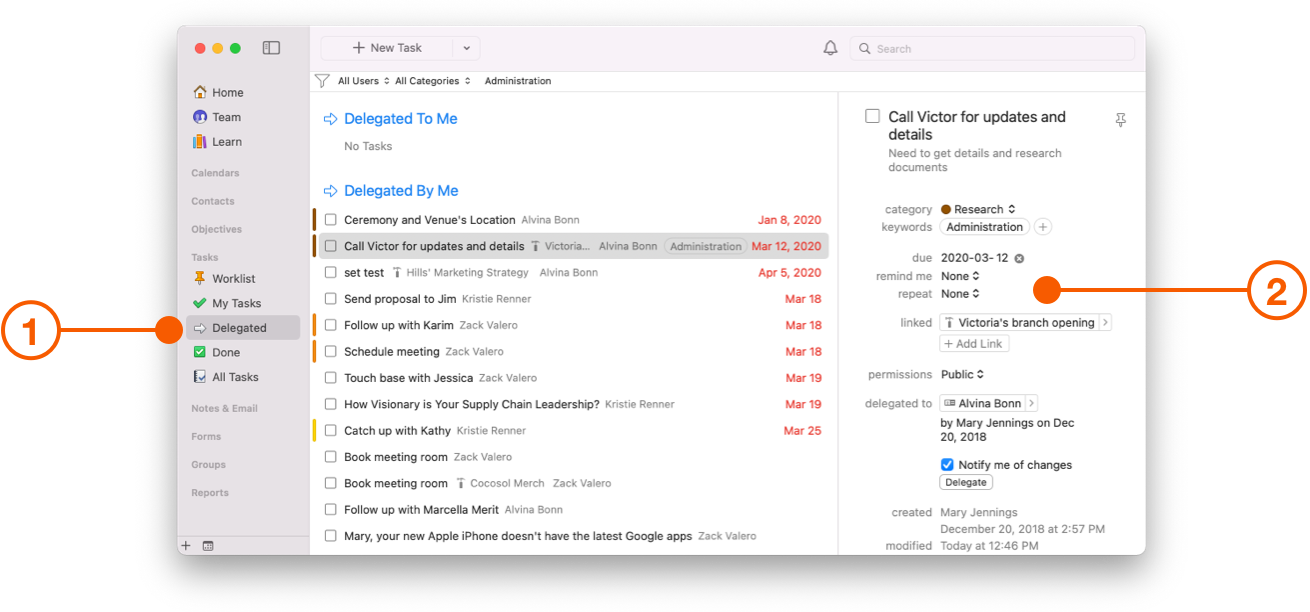The height and width of the screenshot is (612, 1310).
Task: Open the All Users filter dropdown
Action: tap(361, 80)
